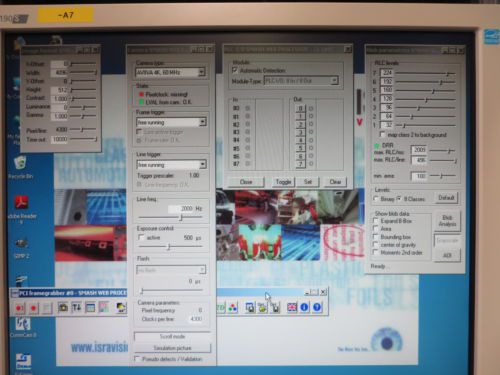
Task: Enable map class 2 to background
Action: [383, 135]
